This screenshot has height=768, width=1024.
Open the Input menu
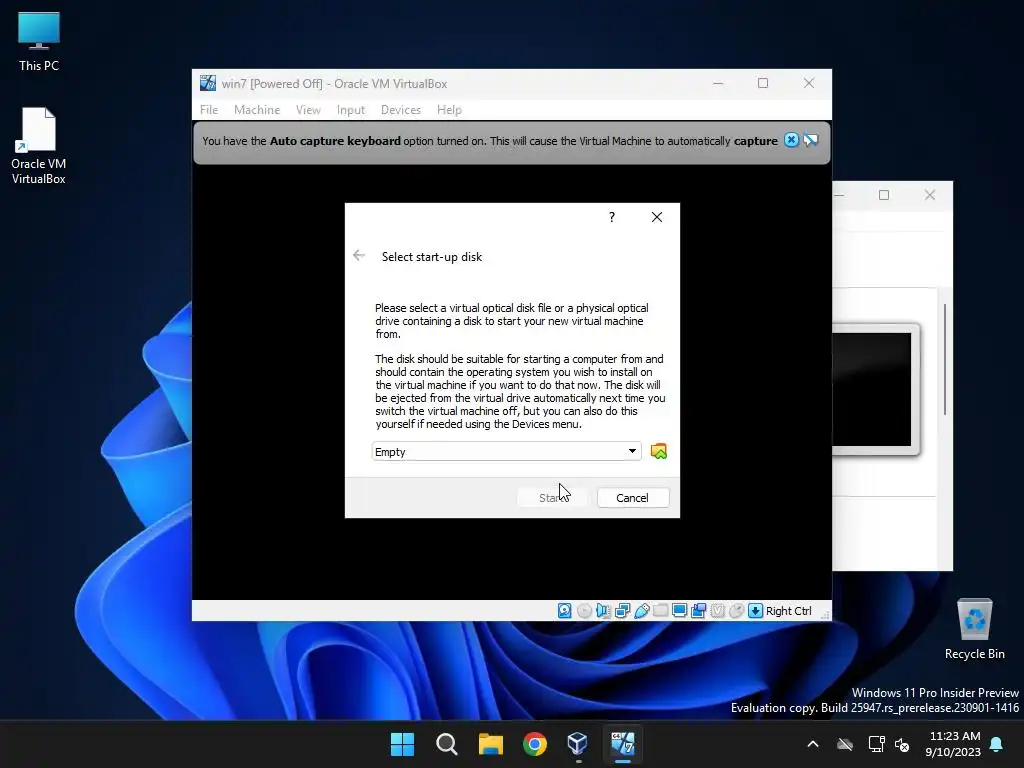coord(351,110)
